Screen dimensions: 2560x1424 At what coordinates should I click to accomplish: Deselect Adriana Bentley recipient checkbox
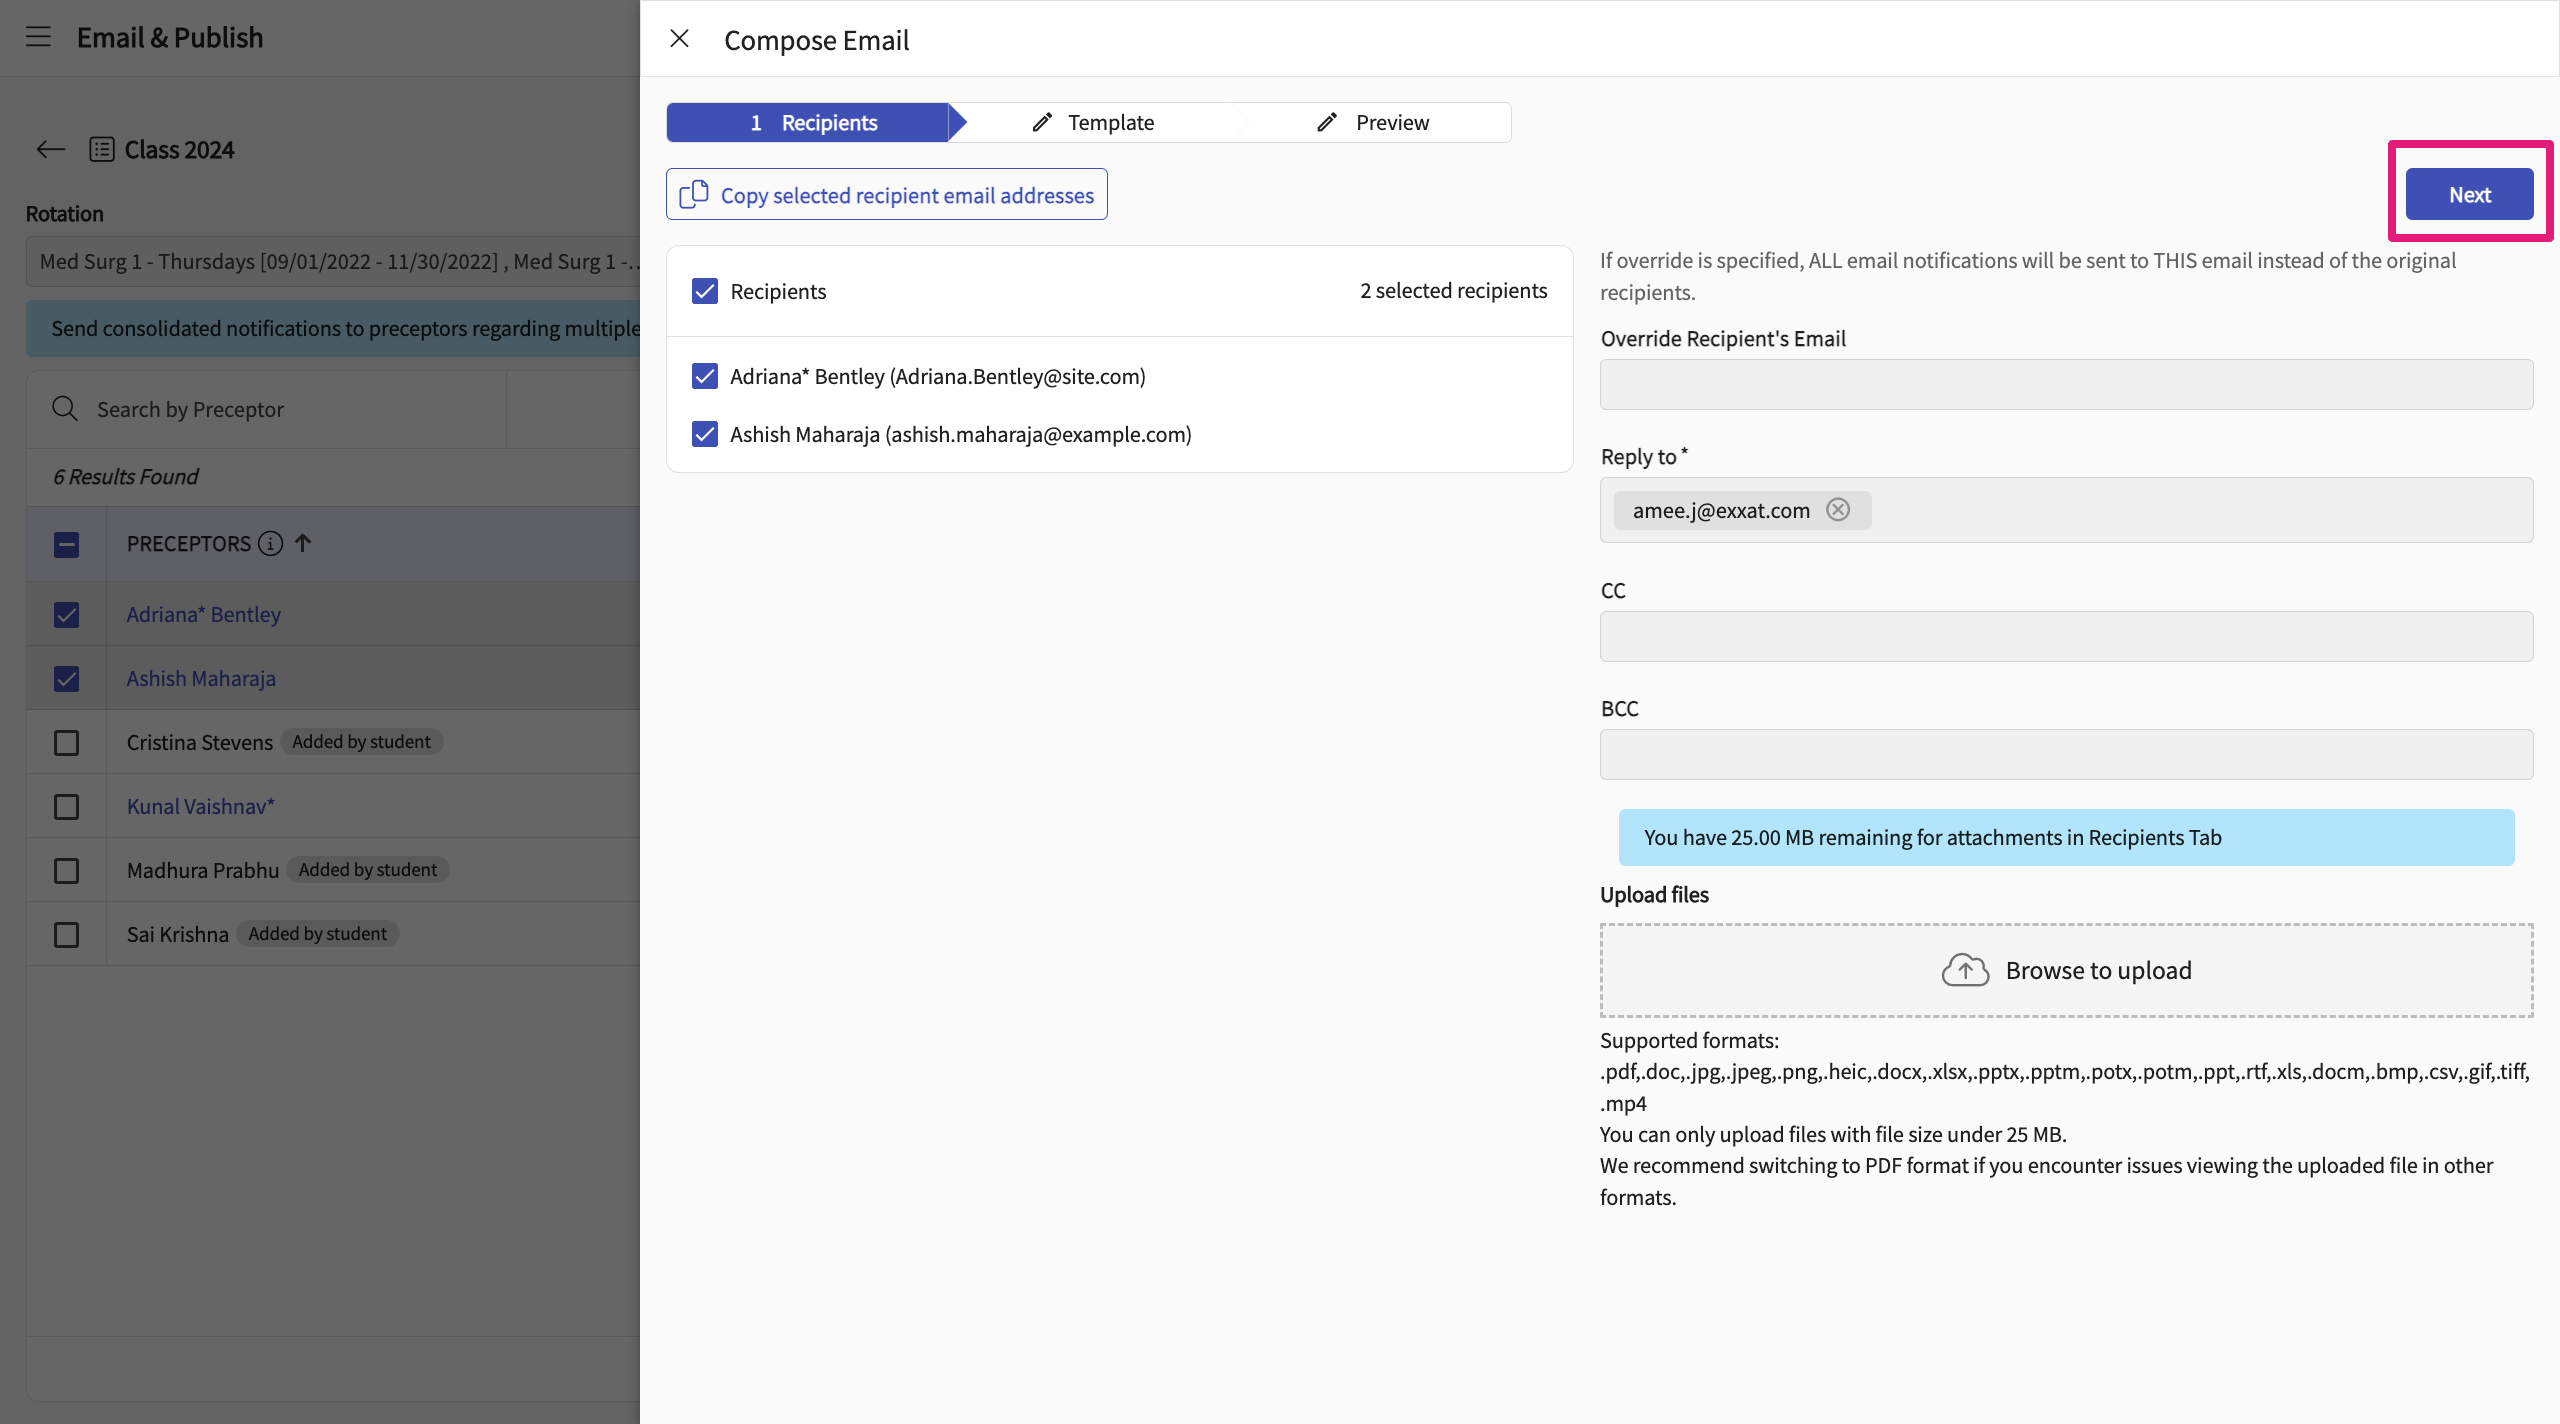point(705,376)
